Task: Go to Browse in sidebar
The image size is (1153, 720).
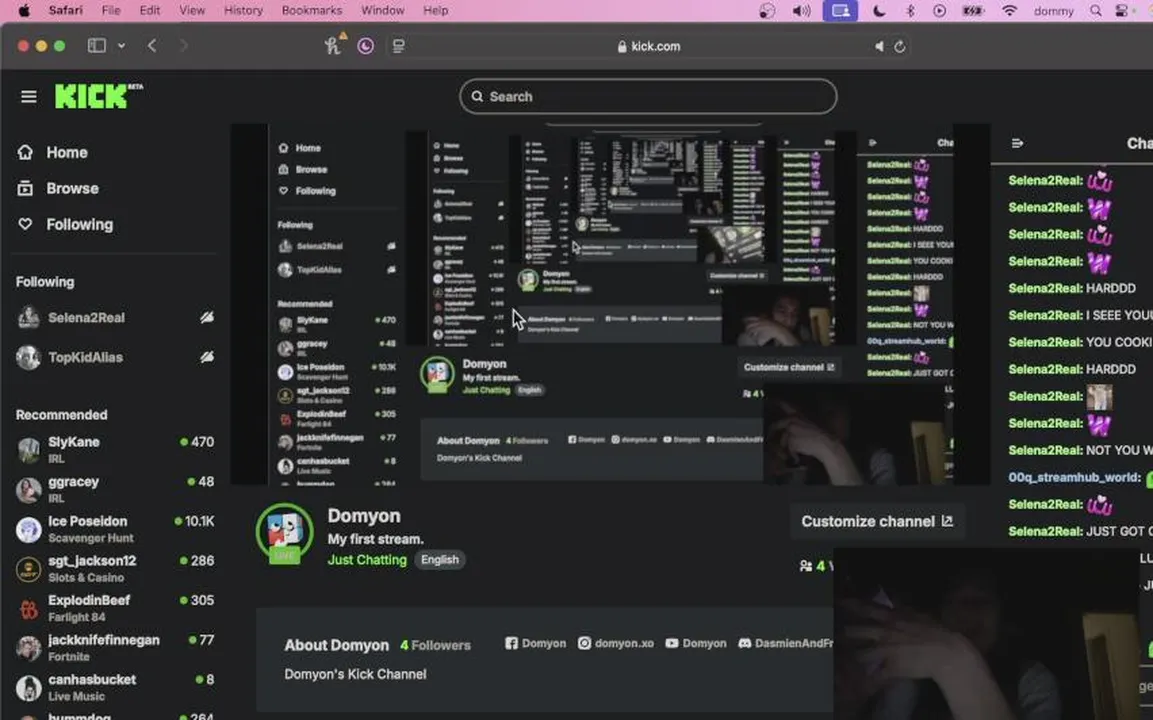Action: pyautogui.click(x=72, y=188)
